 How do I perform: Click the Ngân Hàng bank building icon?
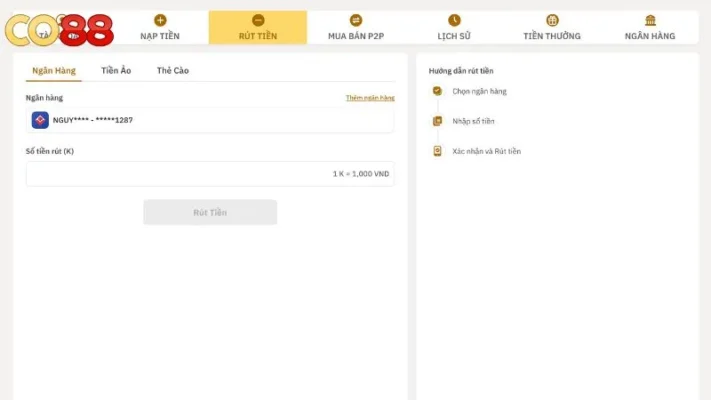coord(650,20)
